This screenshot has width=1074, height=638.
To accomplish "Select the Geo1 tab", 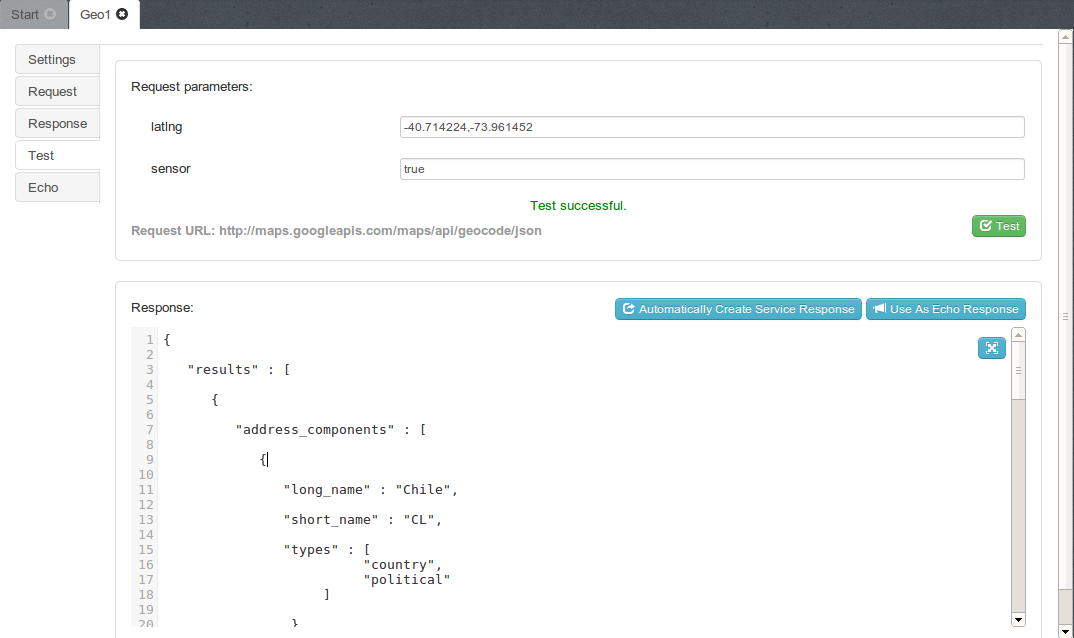I will point(95,15).
